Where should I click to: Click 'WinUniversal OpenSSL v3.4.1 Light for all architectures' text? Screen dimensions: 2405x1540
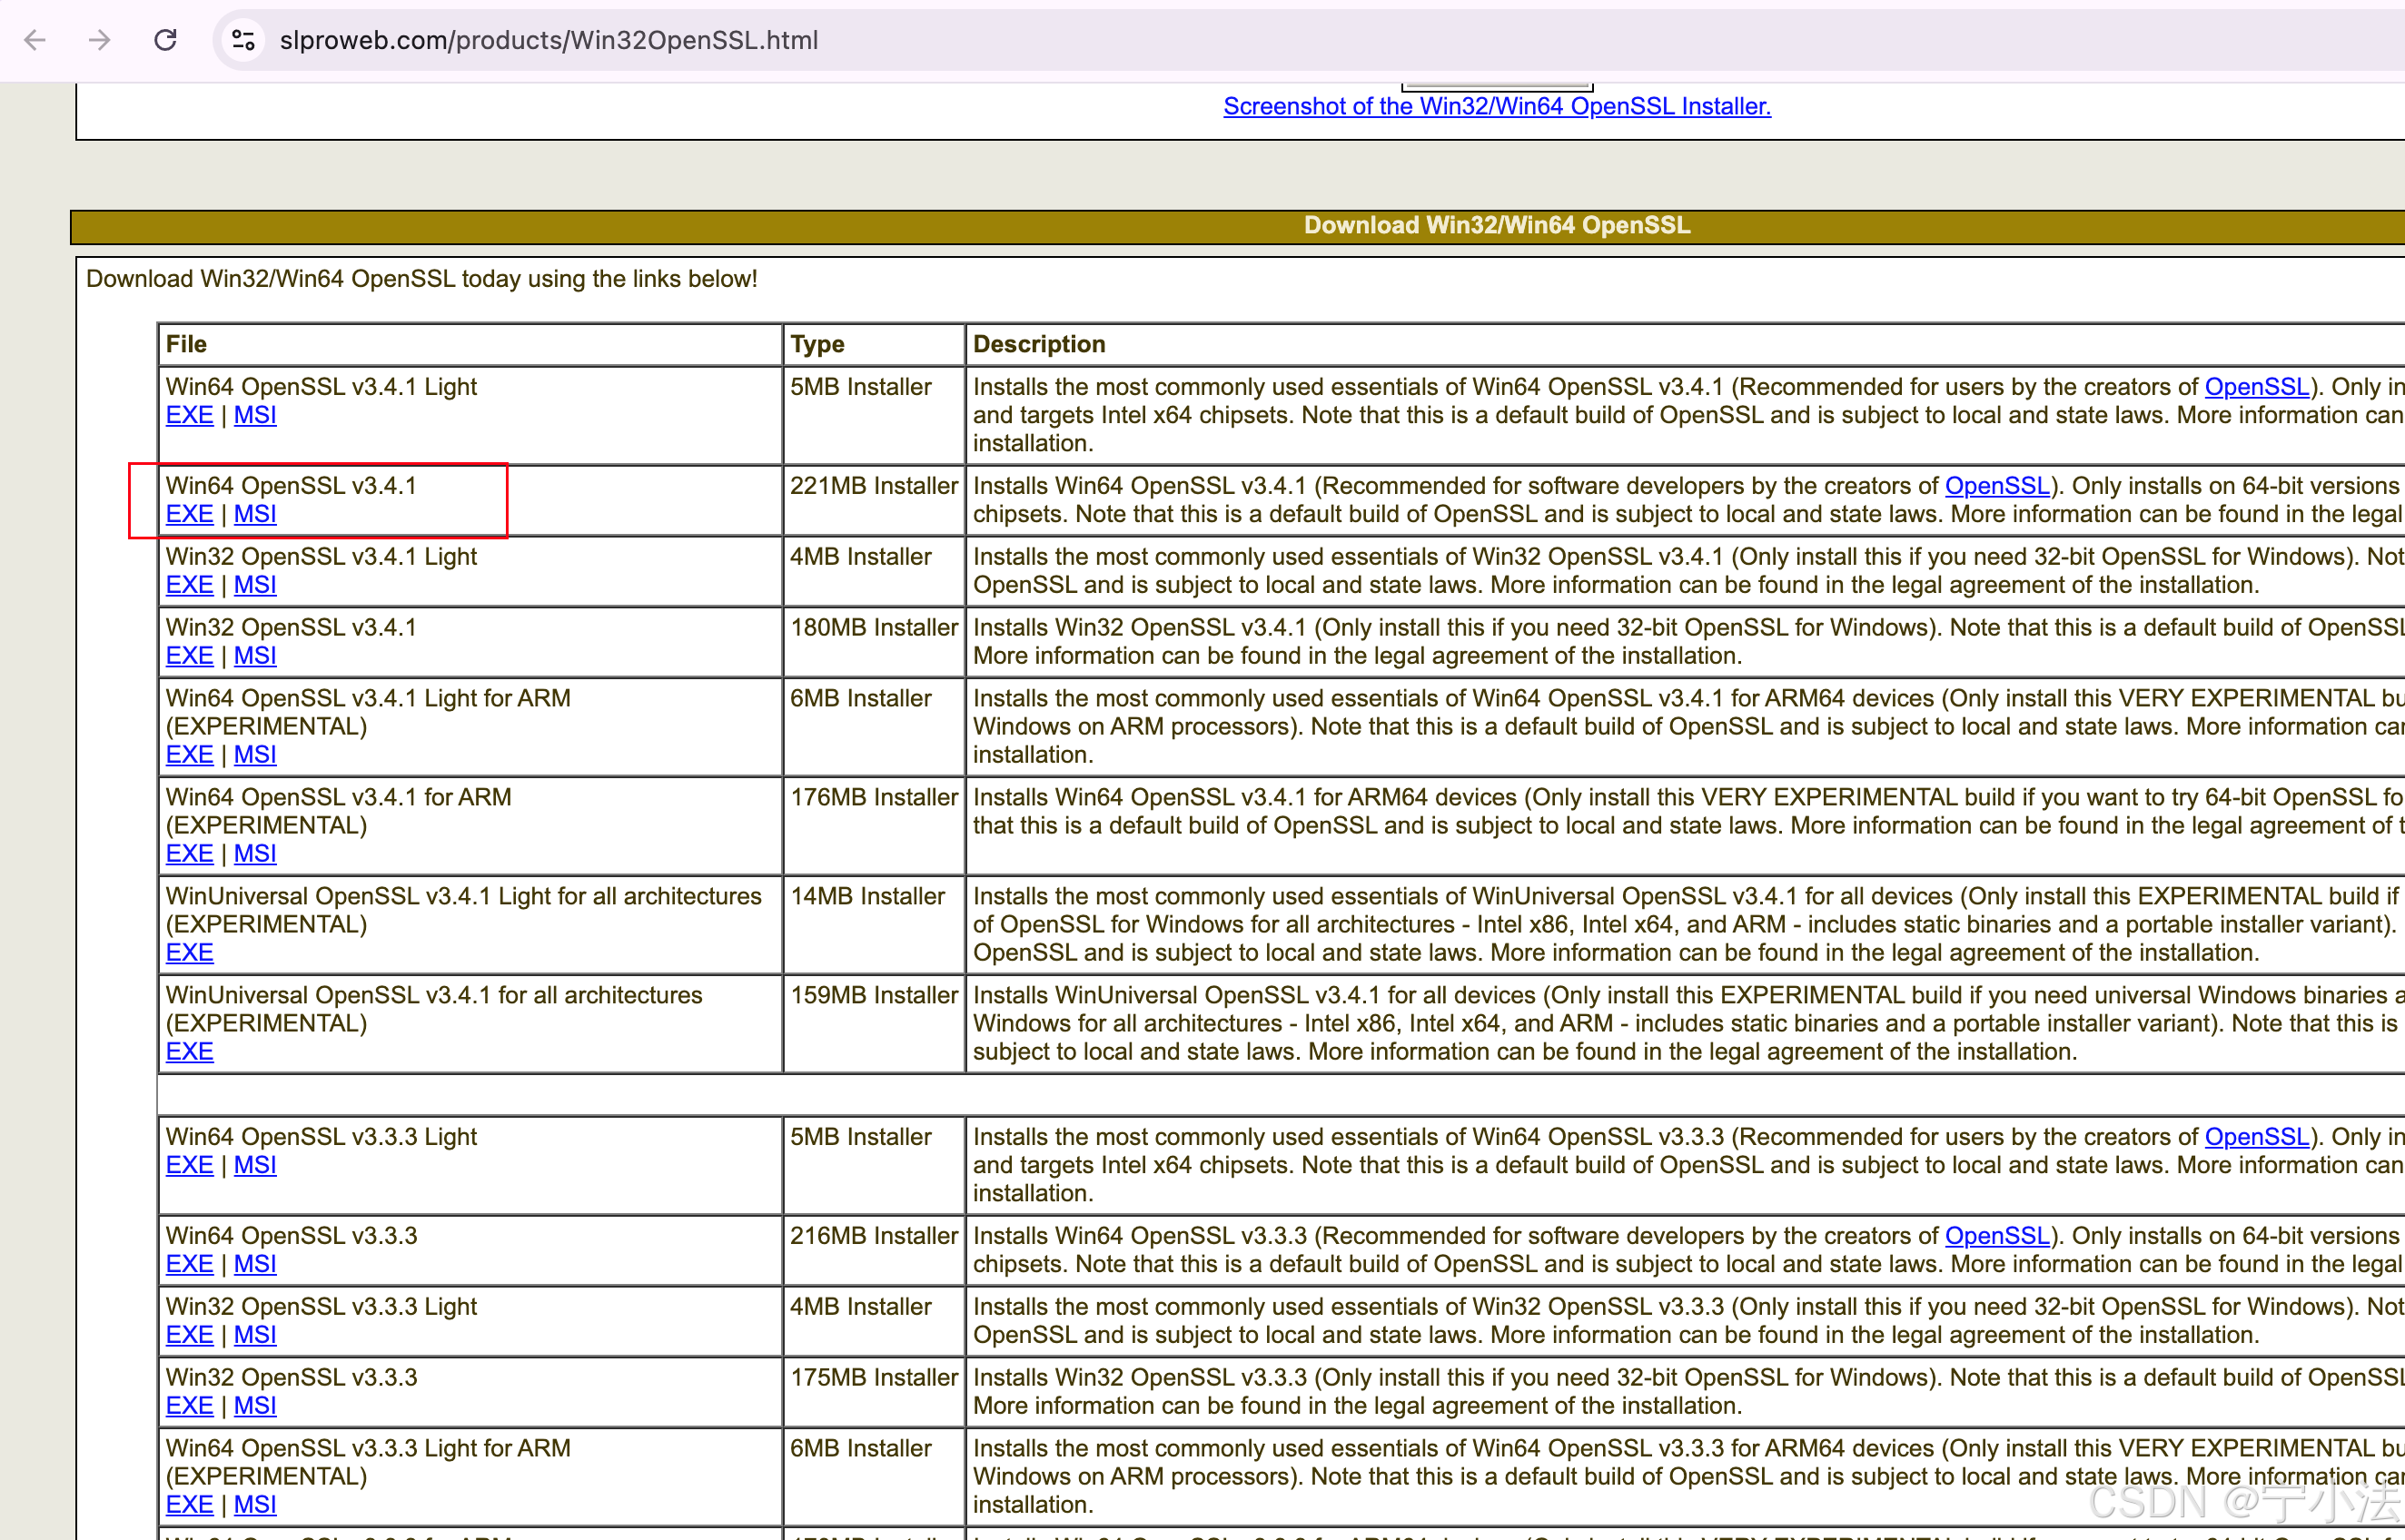(x=463, y=897)
